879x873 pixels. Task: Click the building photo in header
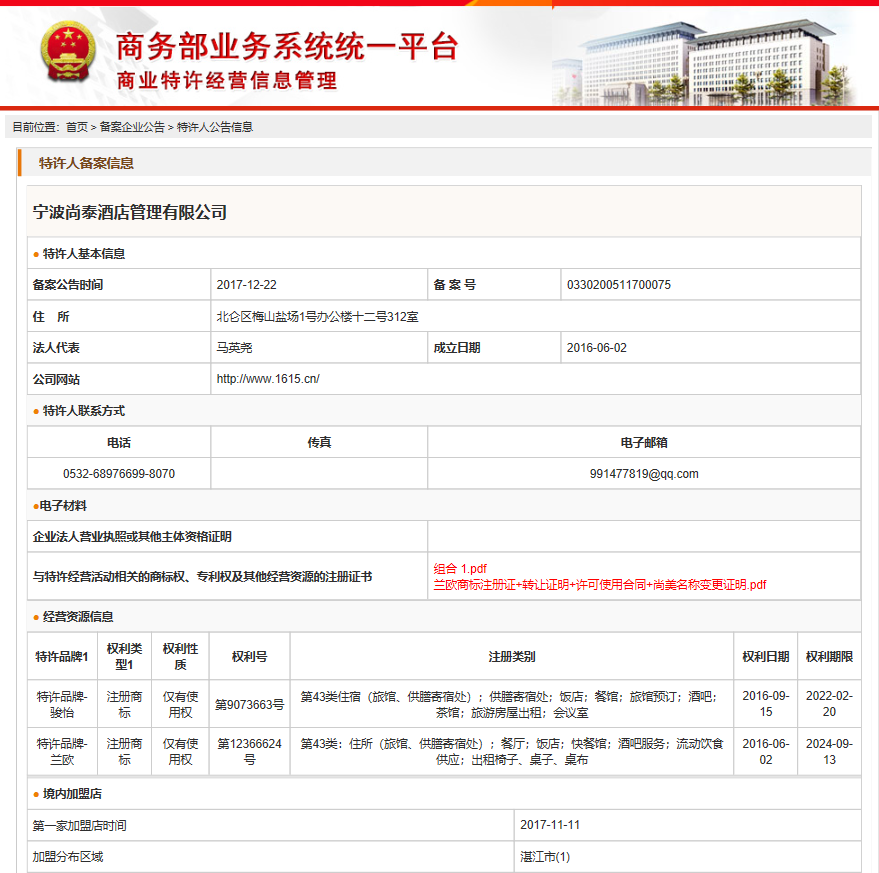click(x=706, y=63)
